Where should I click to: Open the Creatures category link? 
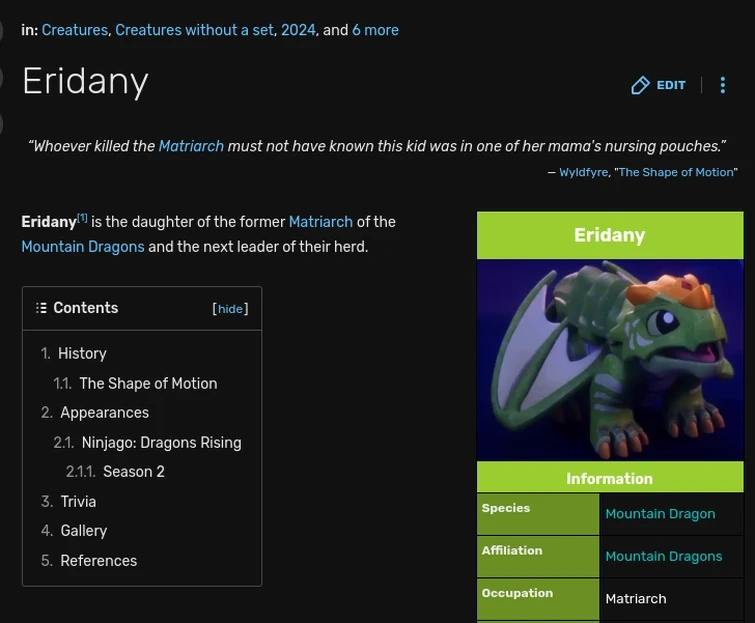(74, 30)
